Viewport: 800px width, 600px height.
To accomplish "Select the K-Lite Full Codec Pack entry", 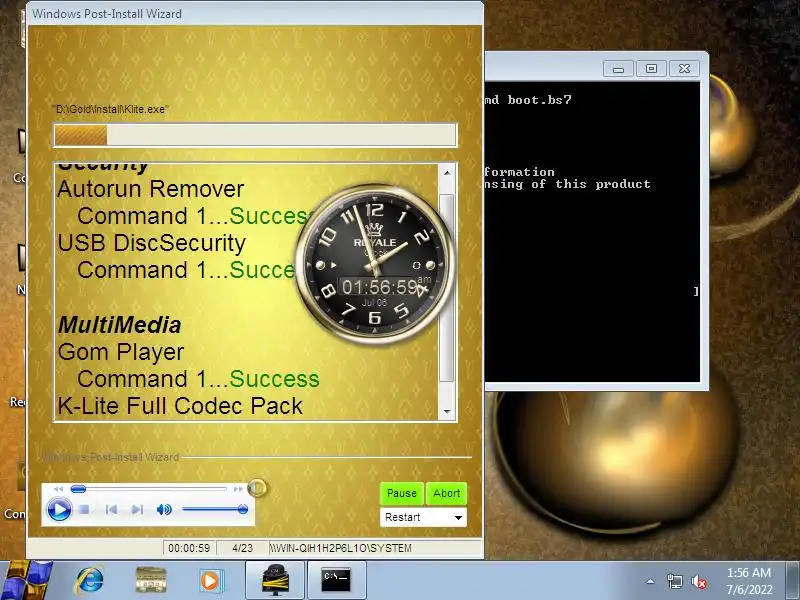I will [180, 406].
